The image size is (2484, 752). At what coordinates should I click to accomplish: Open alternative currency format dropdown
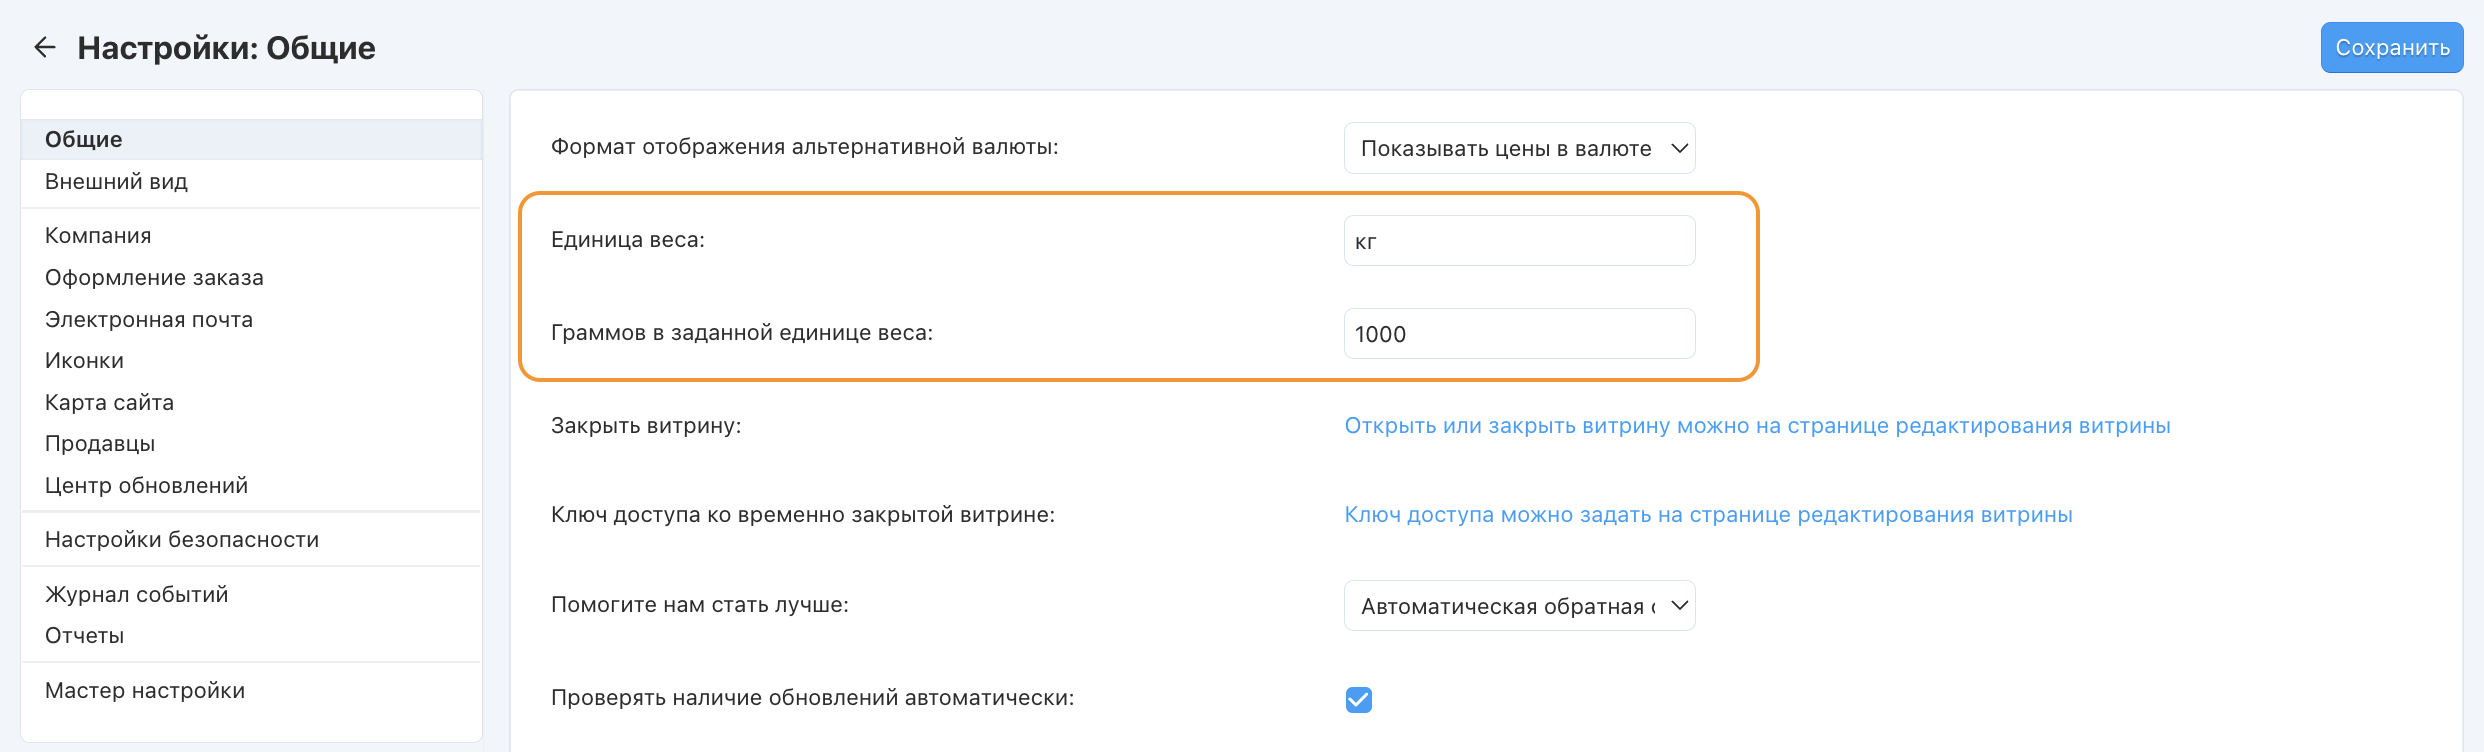(x=1518, y=148)
